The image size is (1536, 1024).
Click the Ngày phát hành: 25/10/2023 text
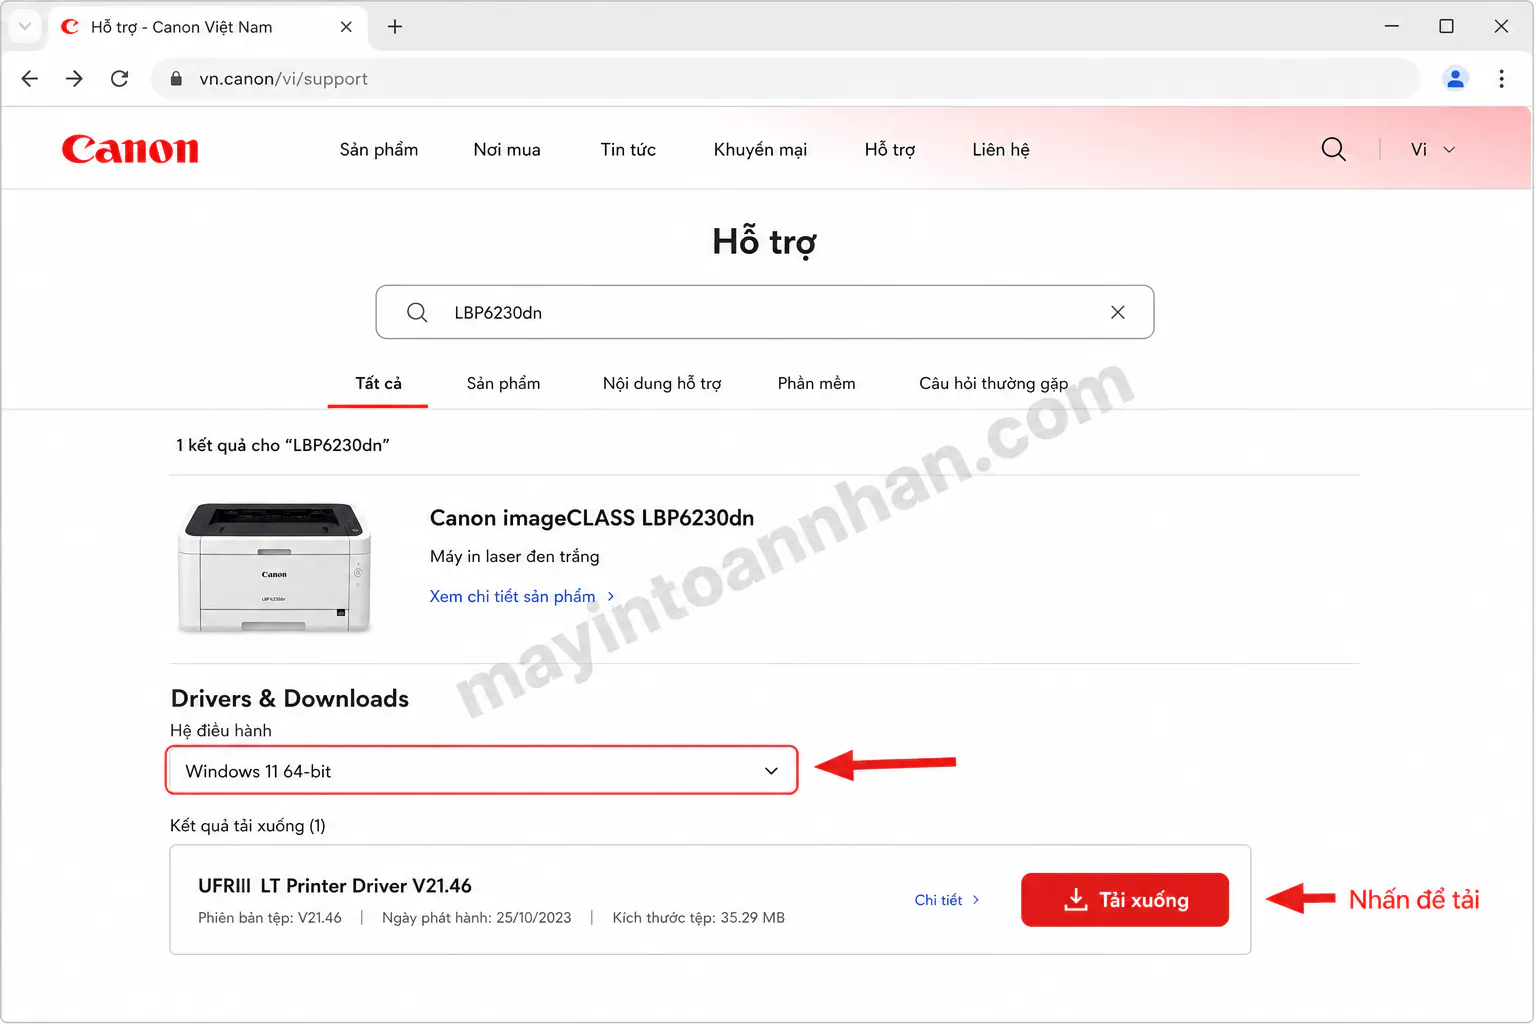pos(477,918)
